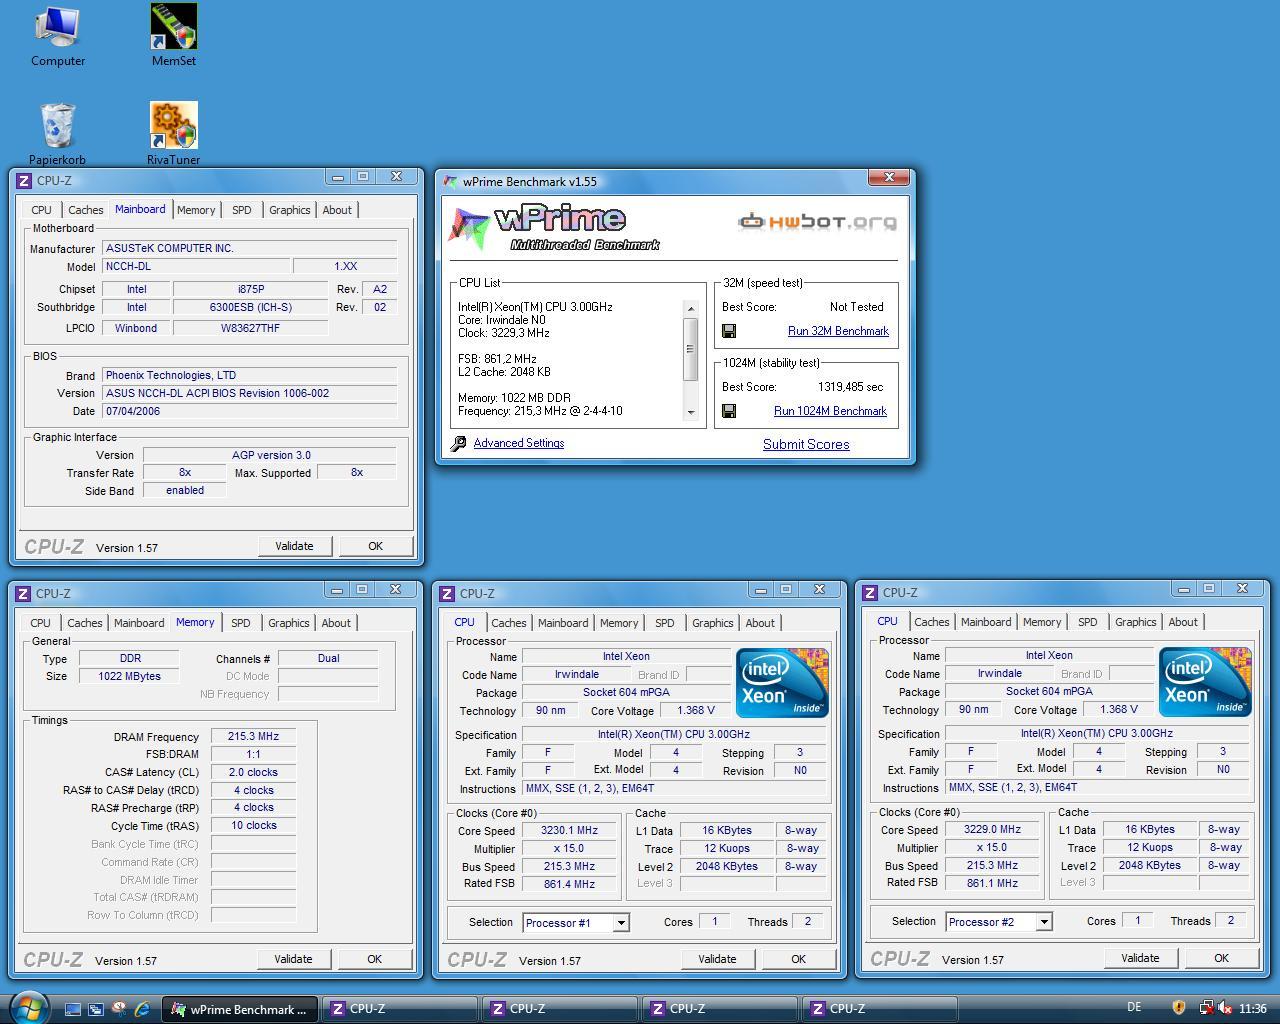Viewport: 1280px width, 1024px height.
Task: Click the muted volume tray icon
Action: coord(1224,1008)
